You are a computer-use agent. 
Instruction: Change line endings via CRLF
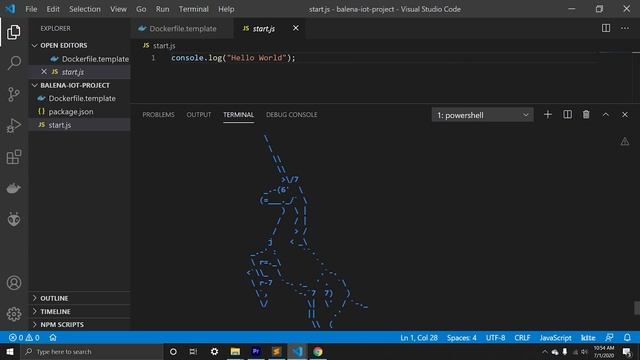click(x=522, y=338)
